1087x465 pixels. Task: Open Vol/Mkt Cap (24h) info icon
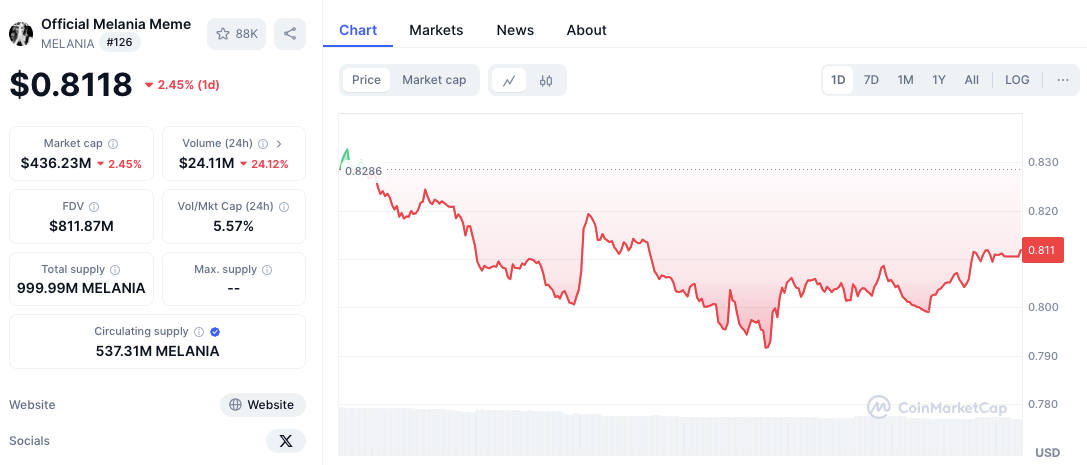point(284,207)
